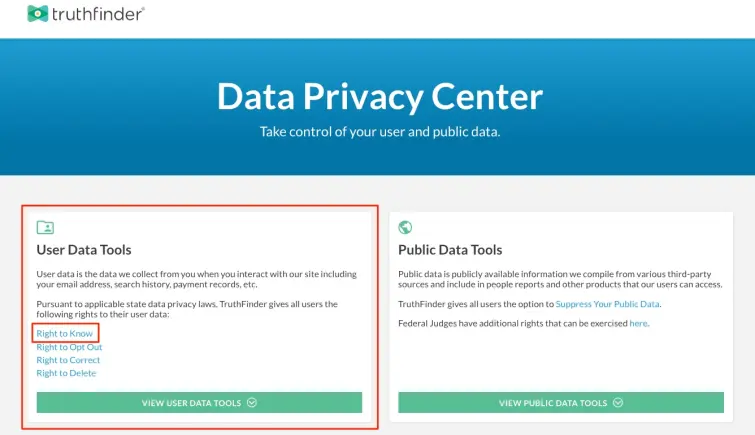Click the Data Privacy Center heading

tap(379, 96)
